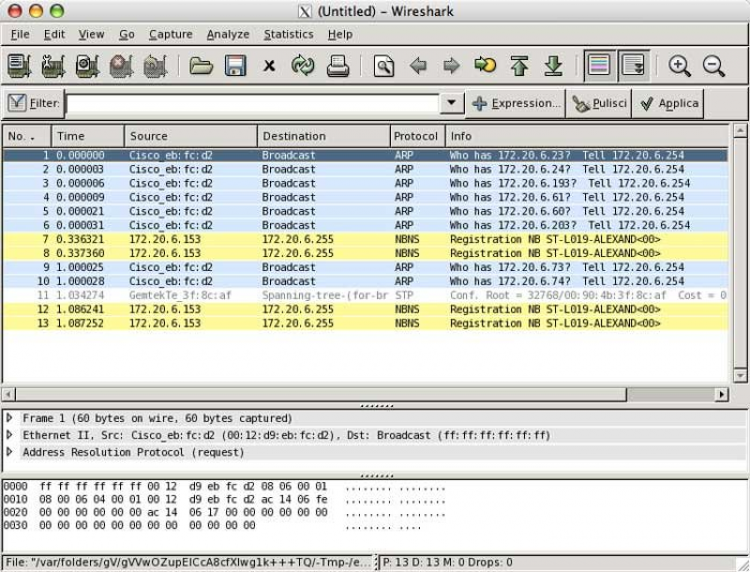Select STP packet 11 from GemtekTe
Viewport: 750px width, 572px height.
coord(365,295)
